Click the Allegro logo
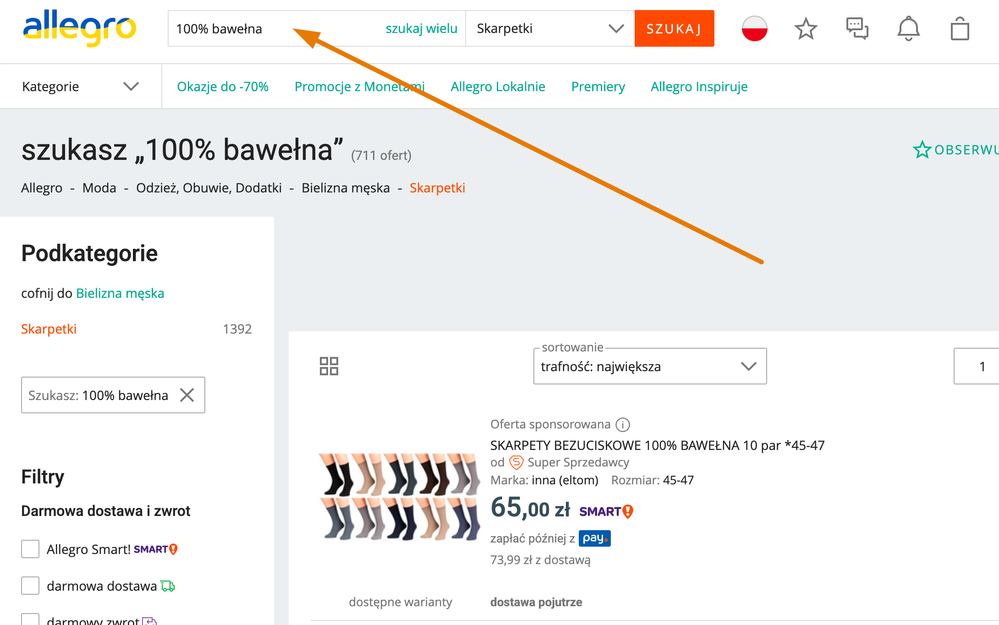The width and height of the screenshot is (999, 625). pyautogui.click(x=79, y=29)
